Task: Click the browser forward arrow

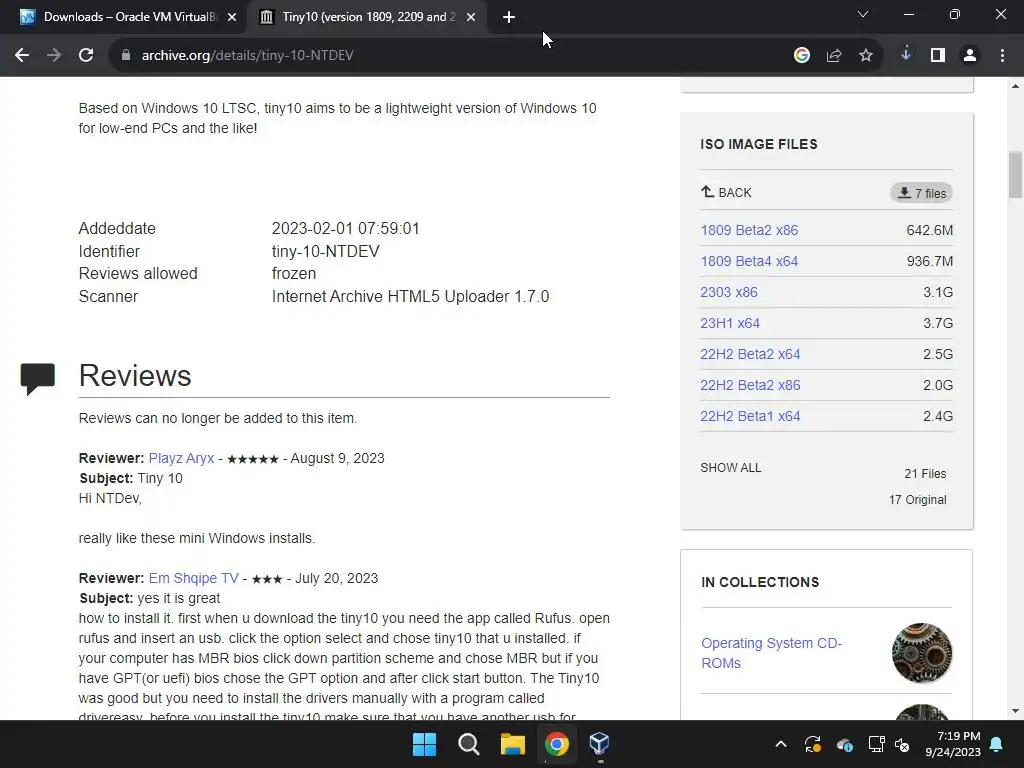Action: (54, 56)
